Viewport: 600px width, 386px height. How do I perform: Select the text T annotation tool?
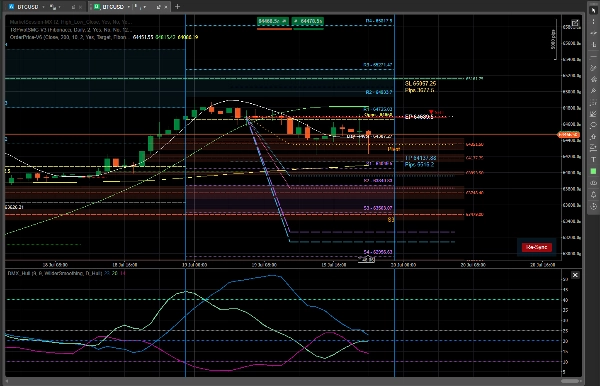[x=593, y=160]
